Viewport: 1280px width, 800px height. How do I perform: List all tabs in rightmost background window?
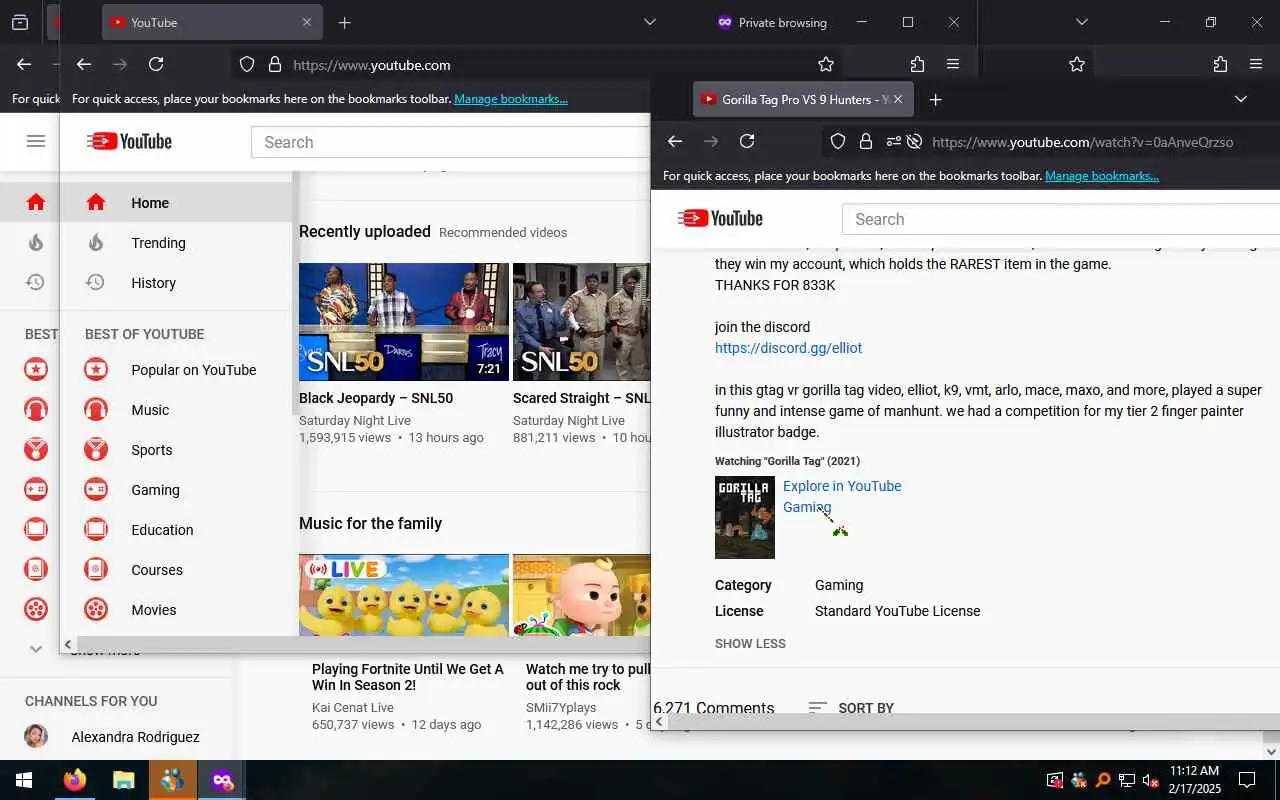1081,22
